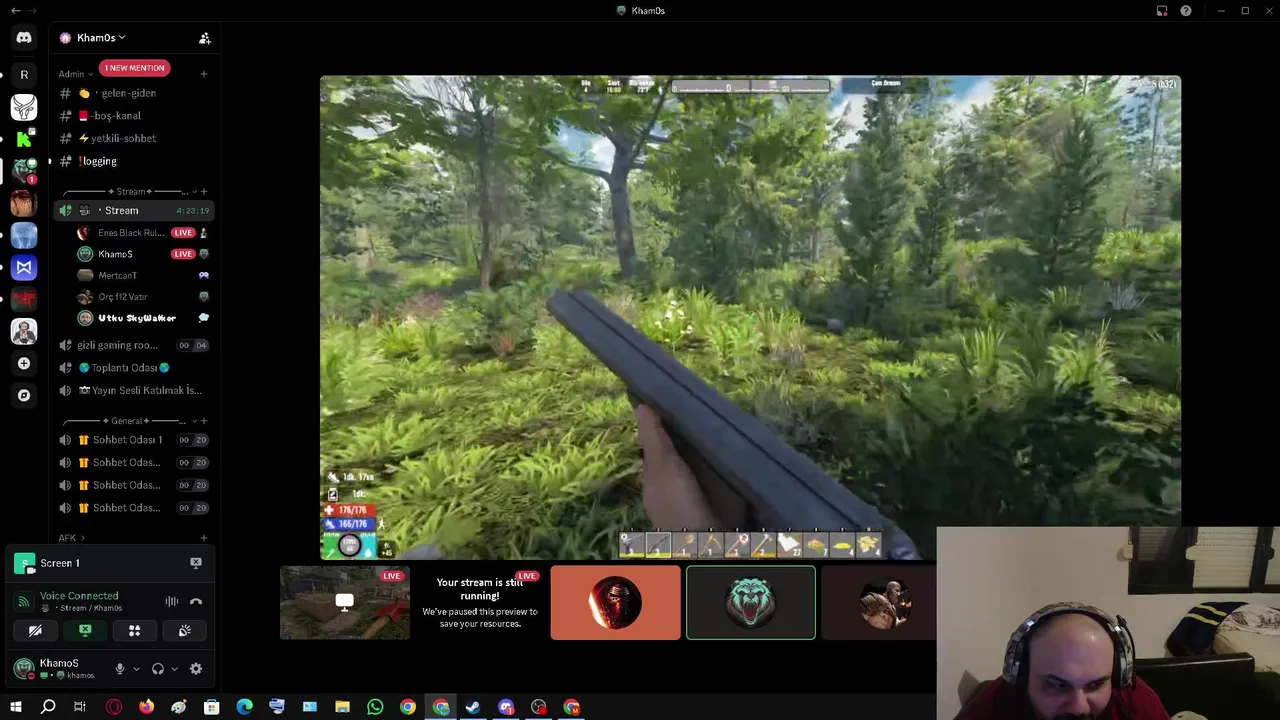This screenshot has width=1280, height=720.
Task: Toggle the green screen share button
Action: [x=85, y=631]
